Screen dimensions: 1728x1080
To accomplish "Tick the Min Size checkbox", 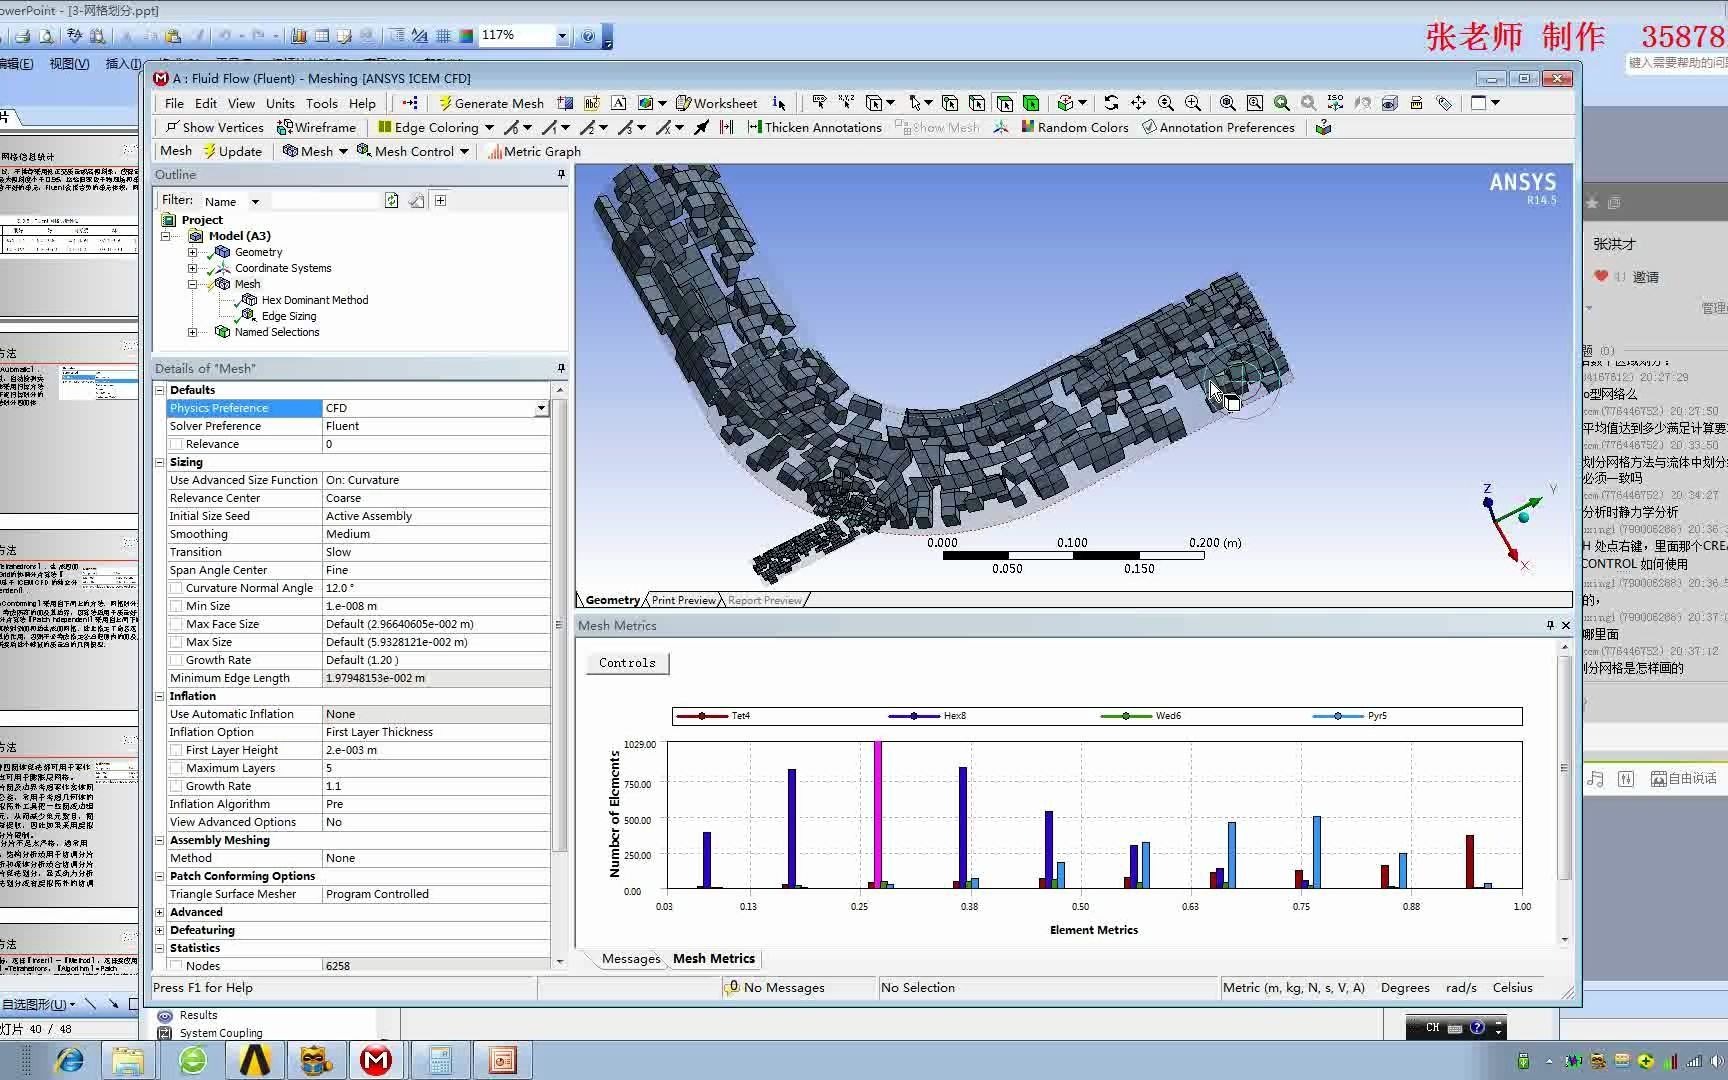I will click(176, 606).
